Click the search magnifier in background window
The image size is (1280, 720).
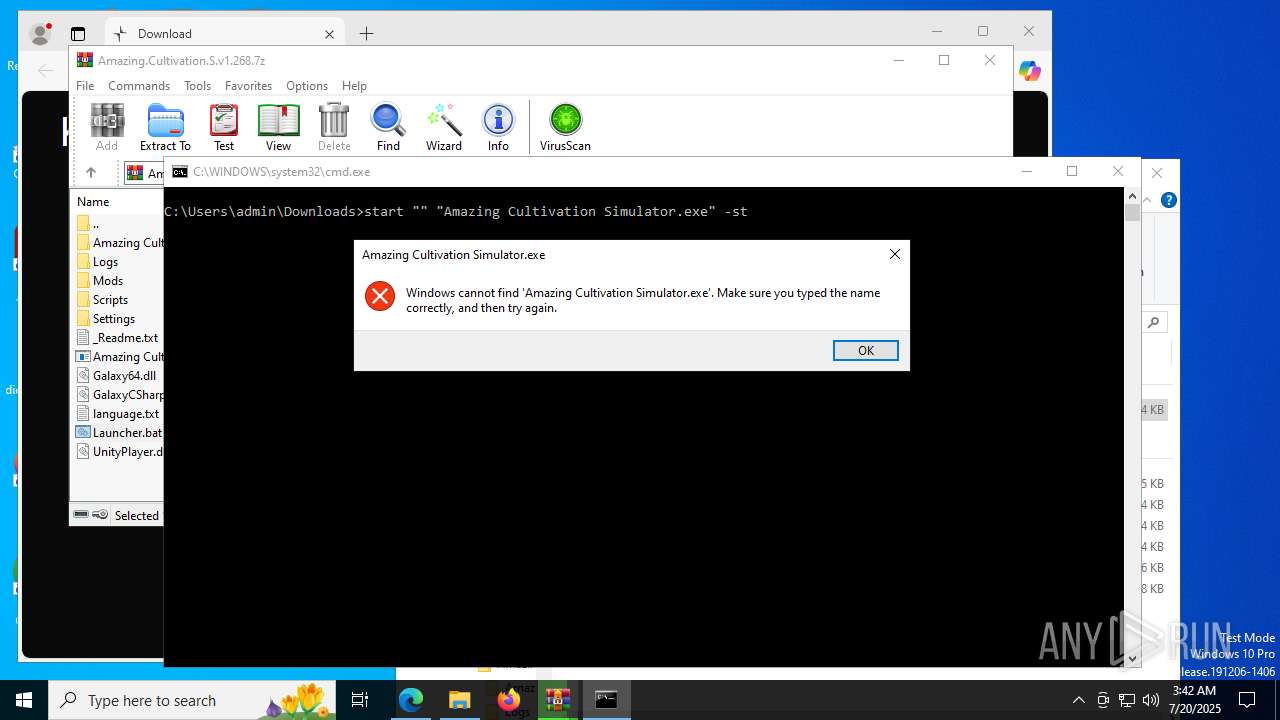pyautogui.click(x=1154, y=323)
